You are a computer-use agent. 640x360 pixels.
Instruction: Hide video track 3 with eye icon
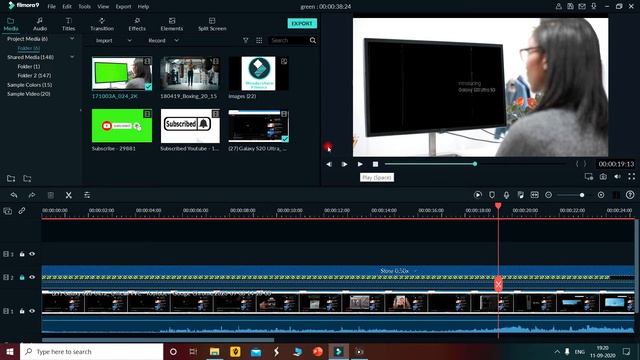click(x=32, y=254)
